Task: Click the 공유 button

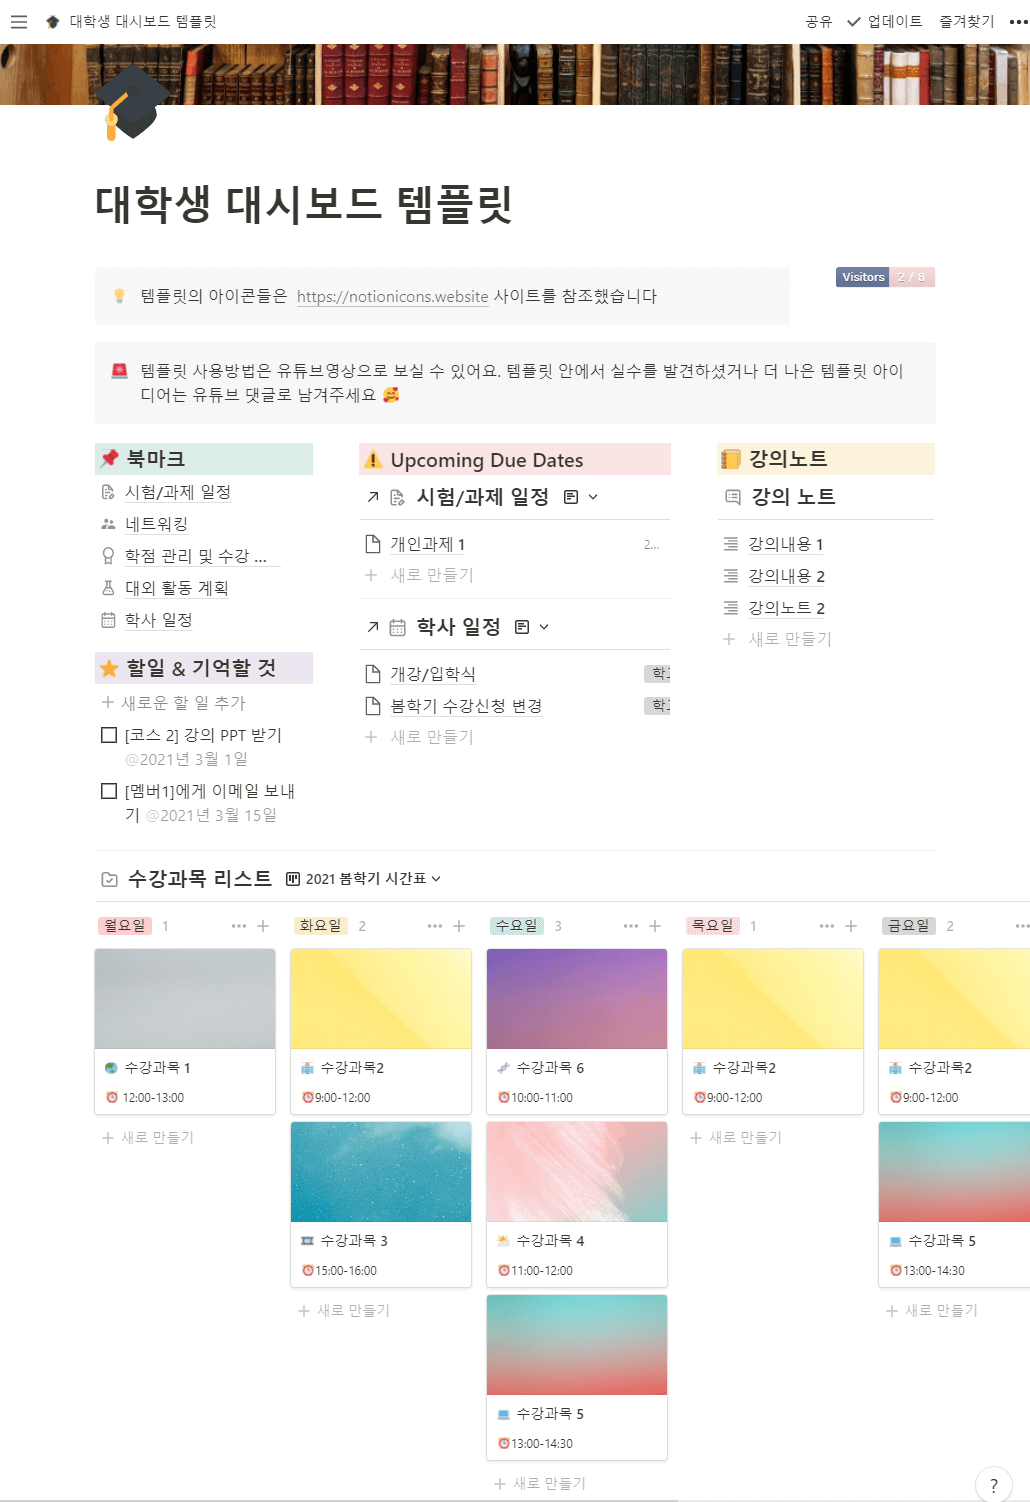Action: click(x=817, y=21)
